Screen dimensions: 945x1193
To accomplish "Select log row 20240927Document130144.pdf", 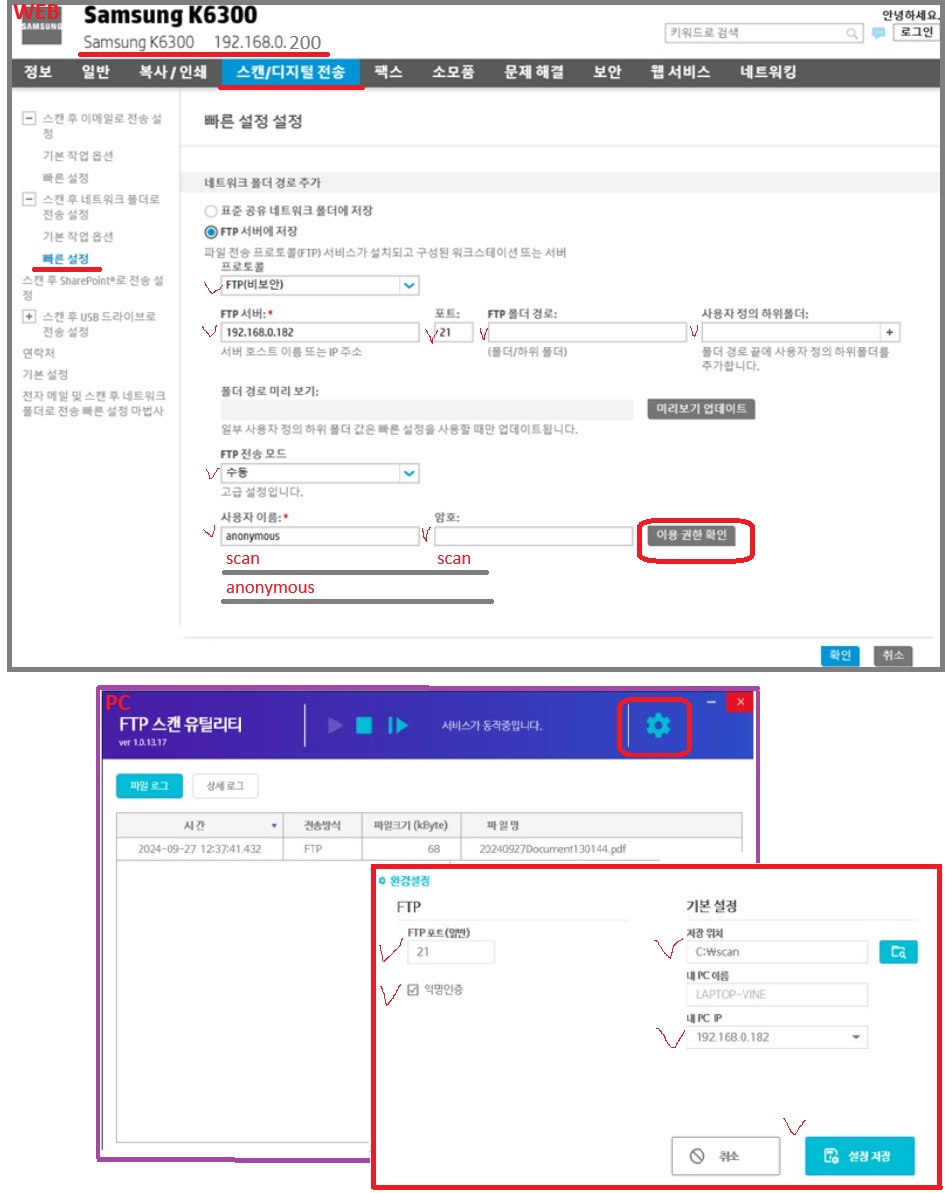I will [x=429, y=849].
